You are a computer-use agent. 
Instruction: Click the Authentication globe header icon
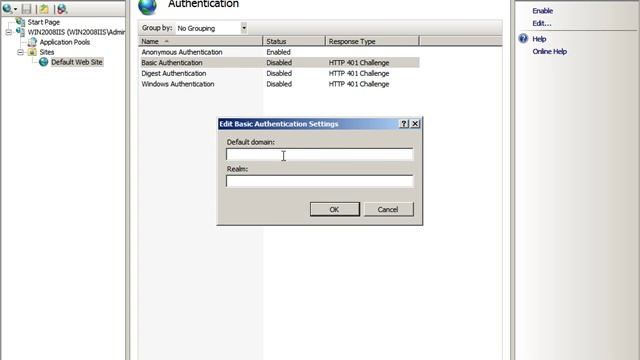click(147, 7)
